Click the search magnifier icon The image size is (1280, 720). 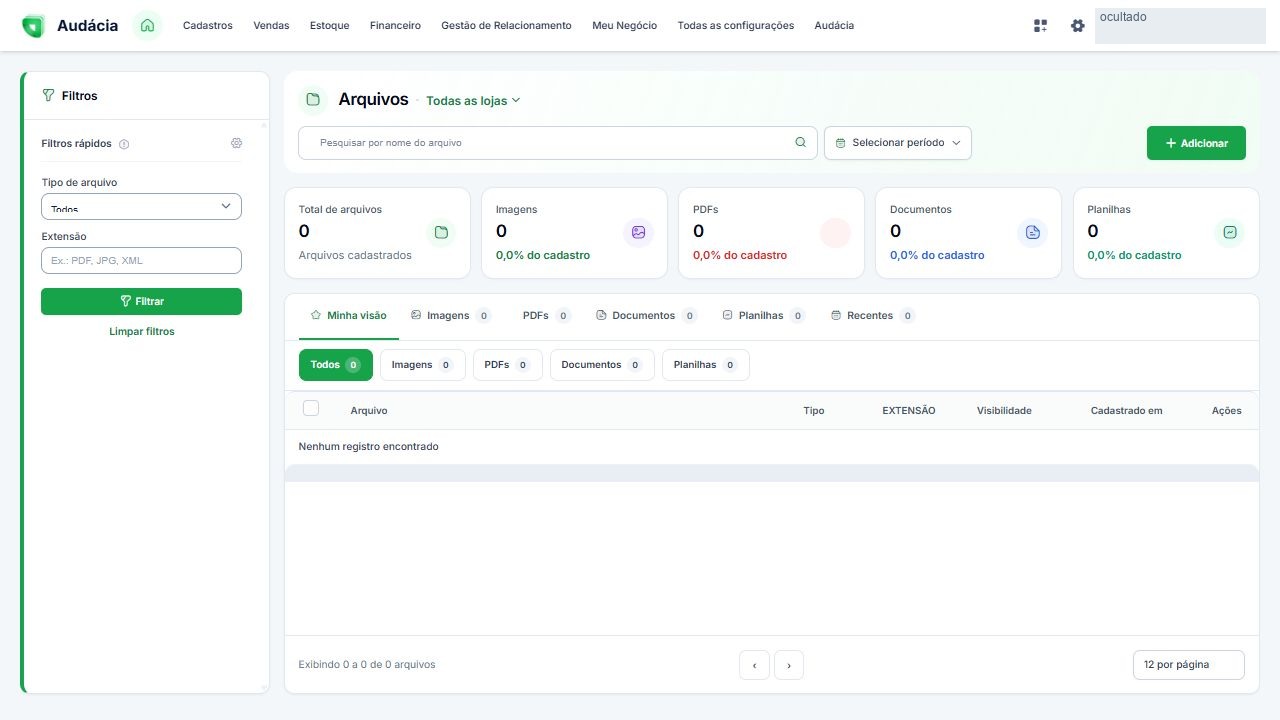point(800,142)
